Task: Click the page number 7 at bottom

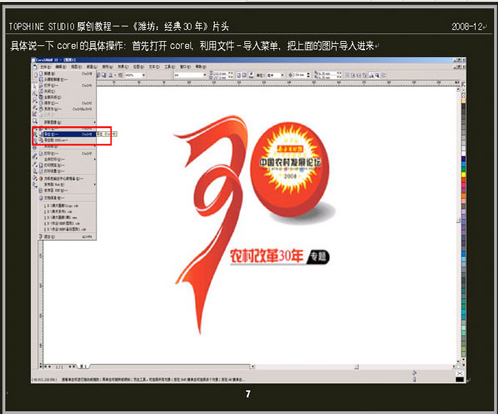Action: [248, 394]
